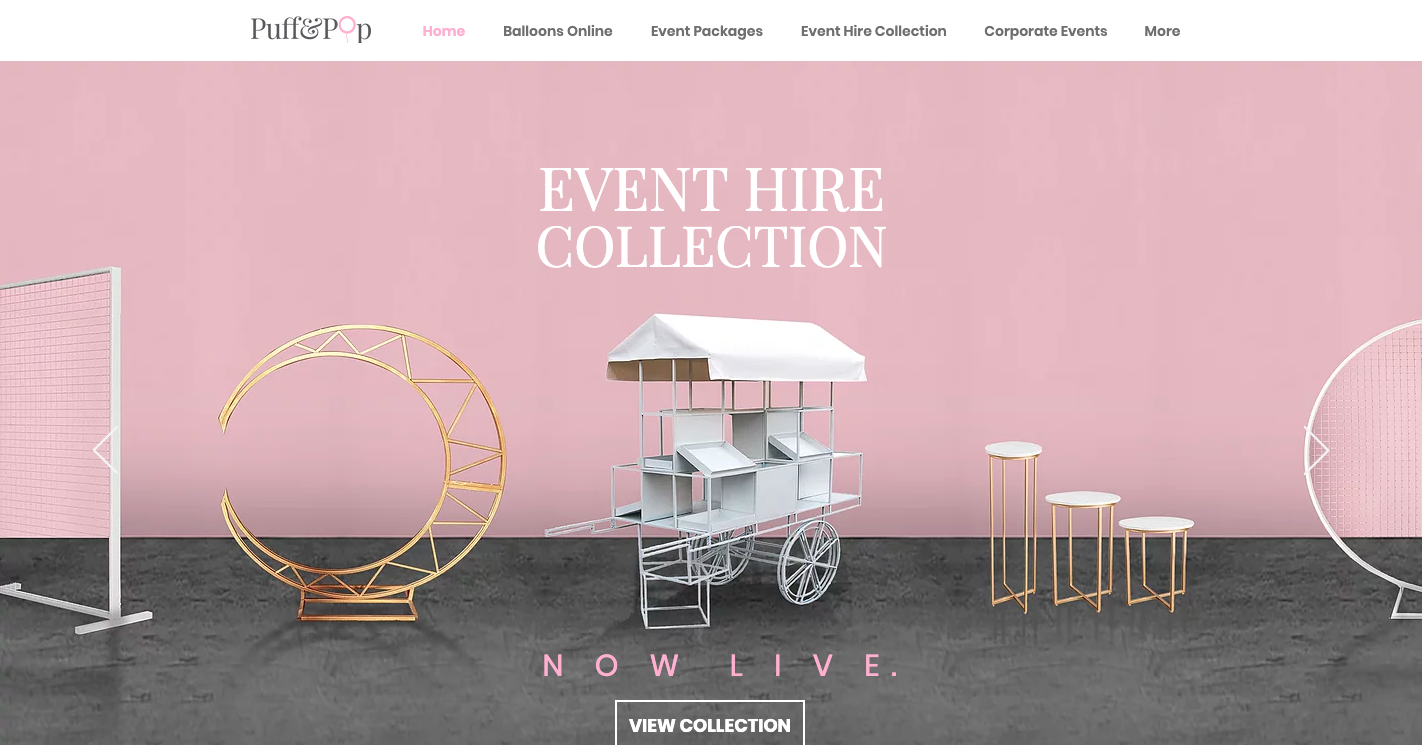Open the Home menu item
The height and width of the screenshot is (745, 1422).
point(443,31)
